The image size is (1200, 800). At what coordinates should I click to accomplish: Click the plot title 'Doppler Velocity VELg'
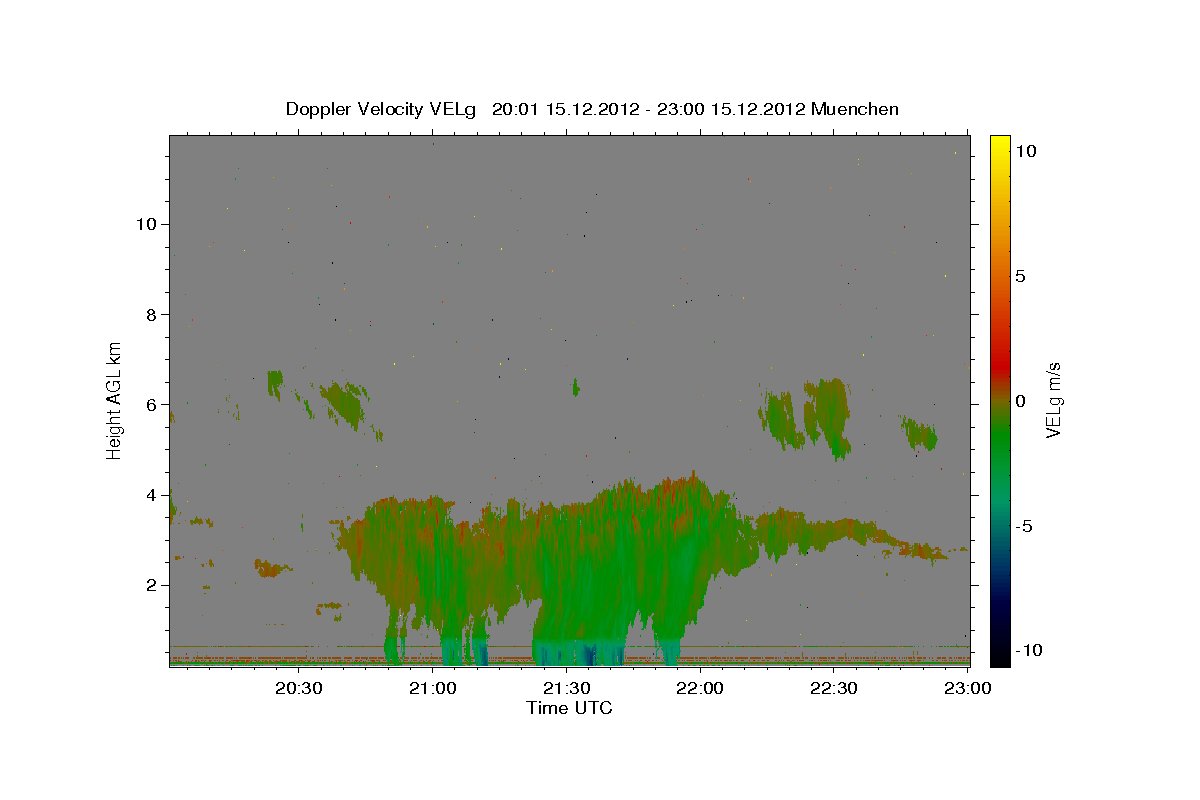point(383,109)
